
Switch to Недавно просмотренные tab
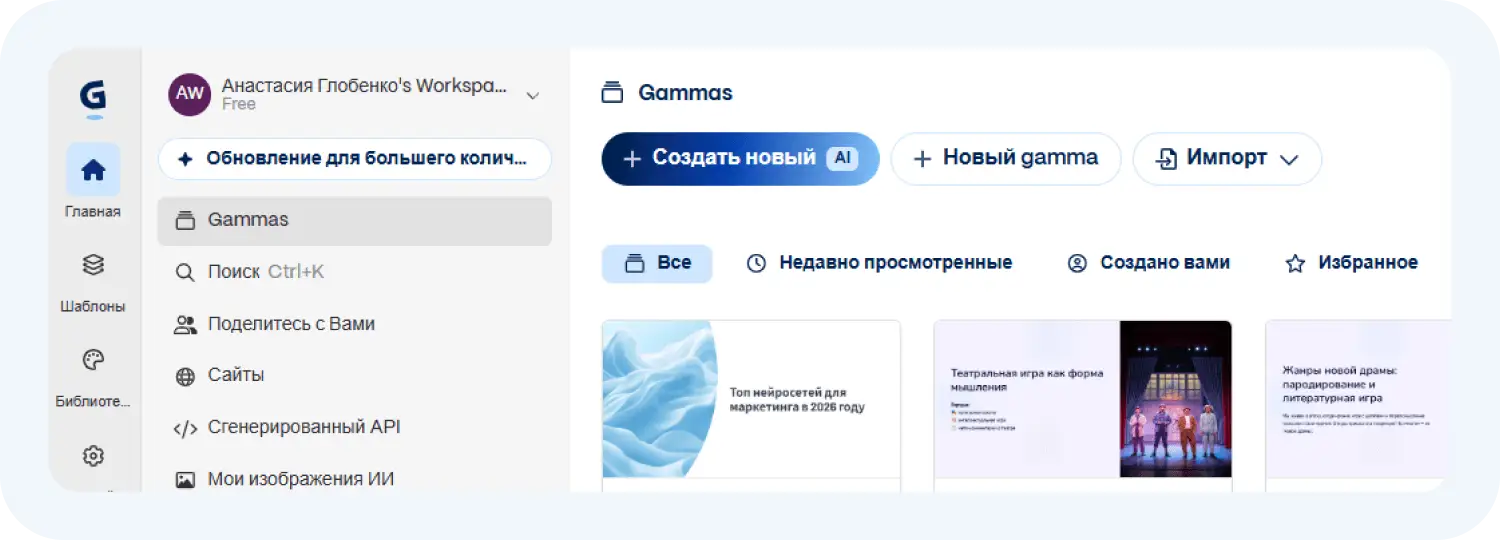coord(880,263)
